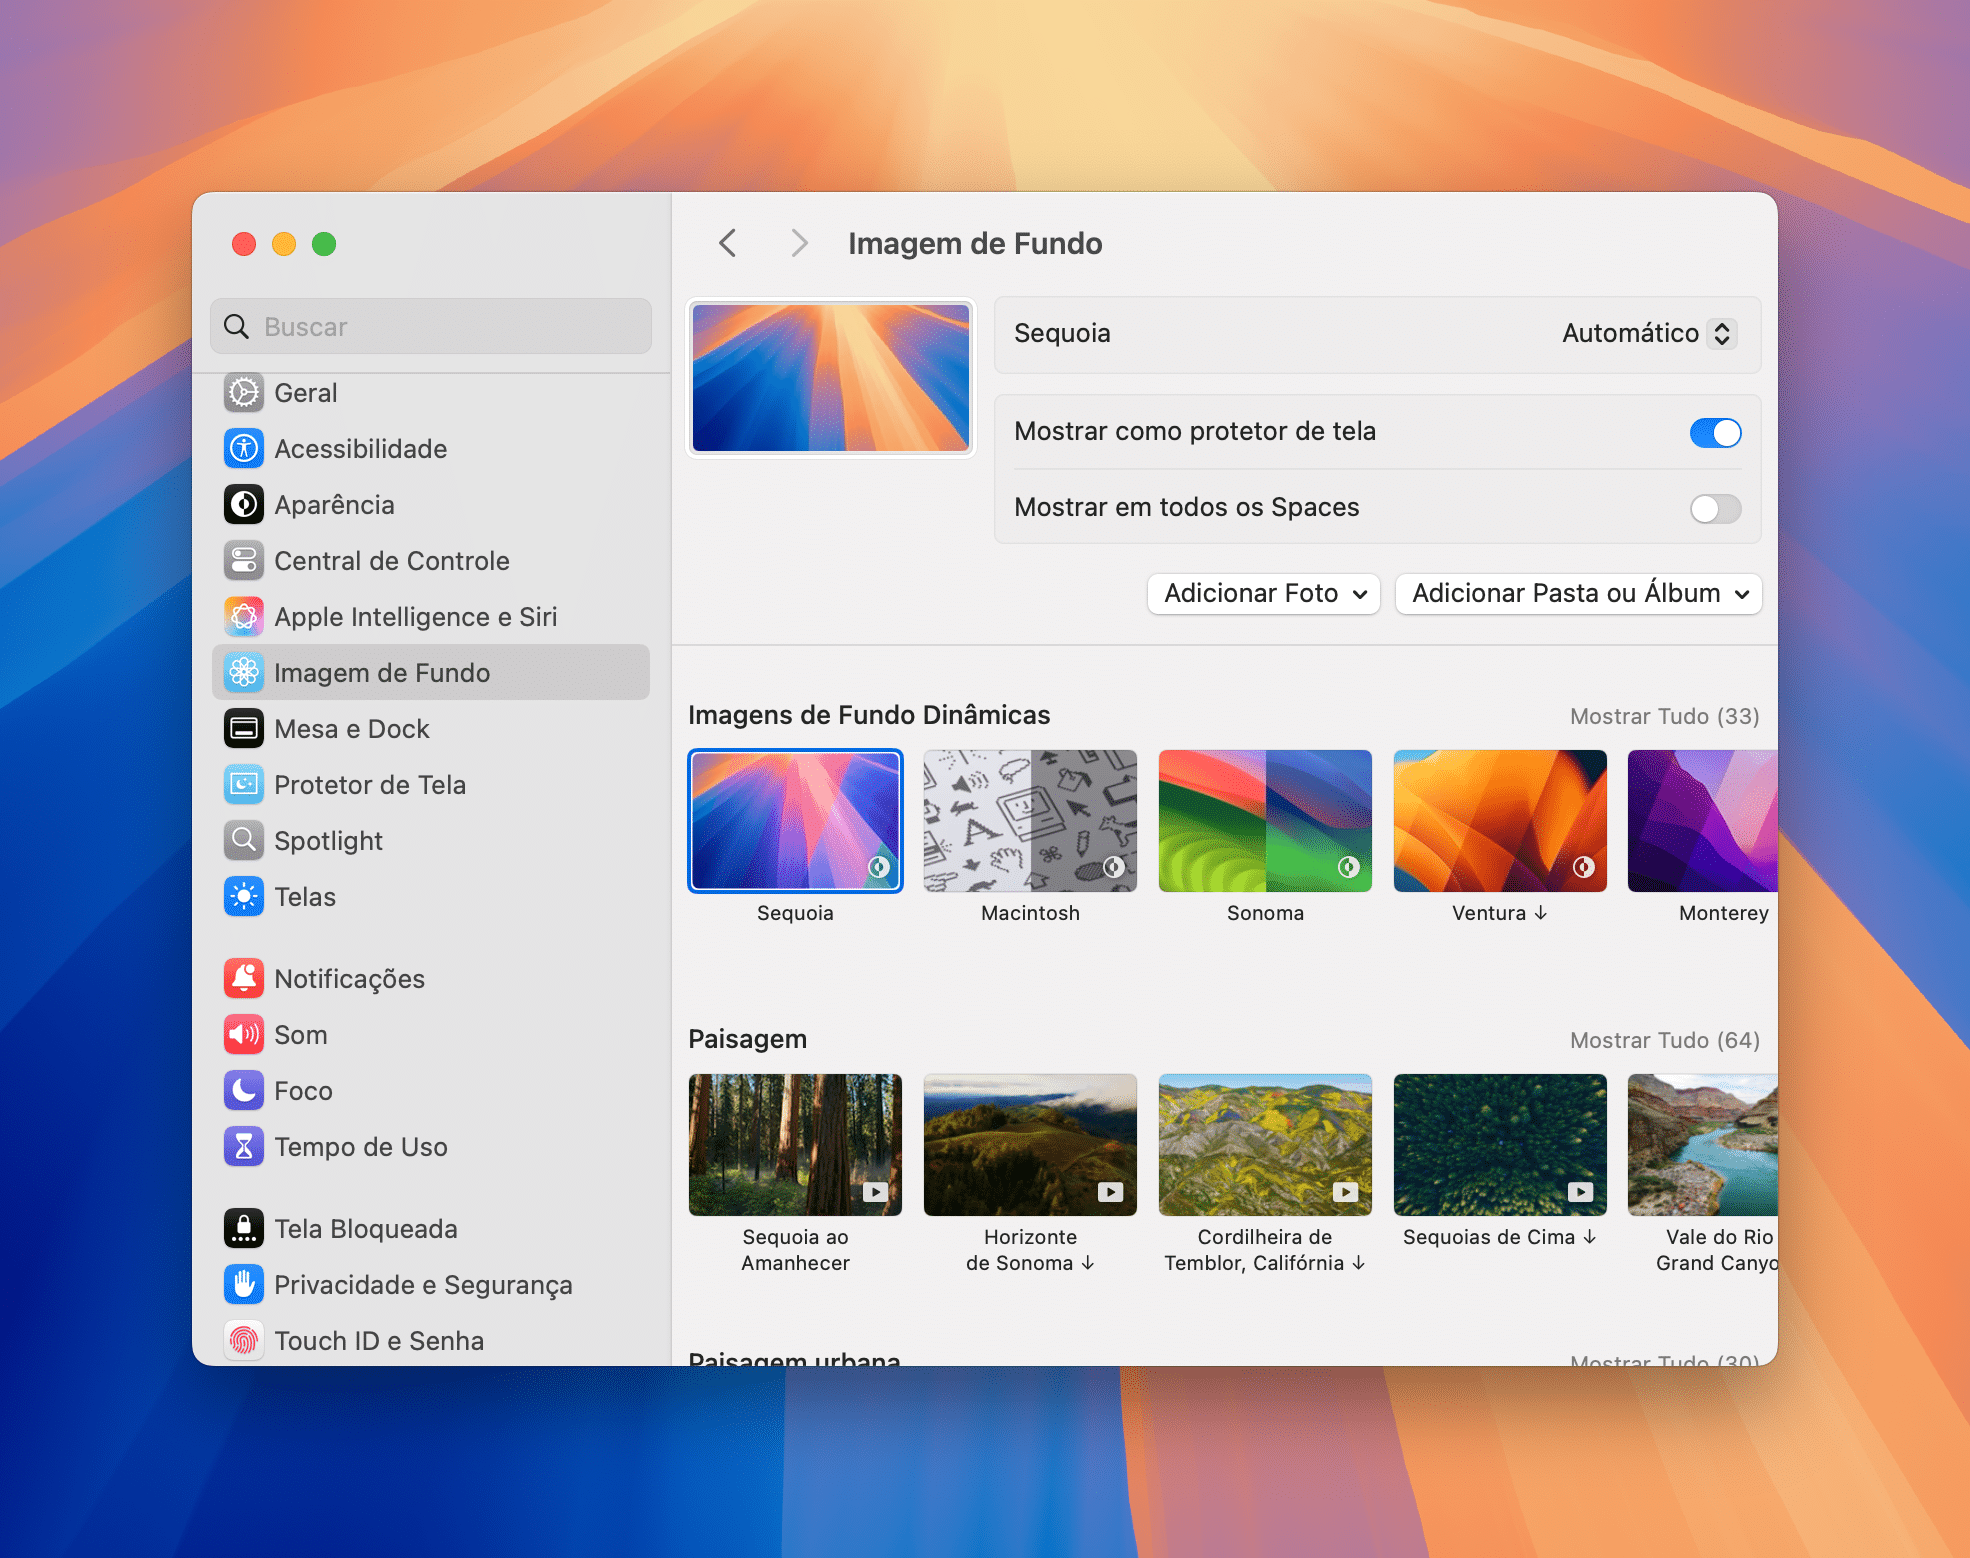Enable Mostrar em todos os Spaces switch
The width and height of the screenshot is (1970, 1558).
(x=1716, y=508)
